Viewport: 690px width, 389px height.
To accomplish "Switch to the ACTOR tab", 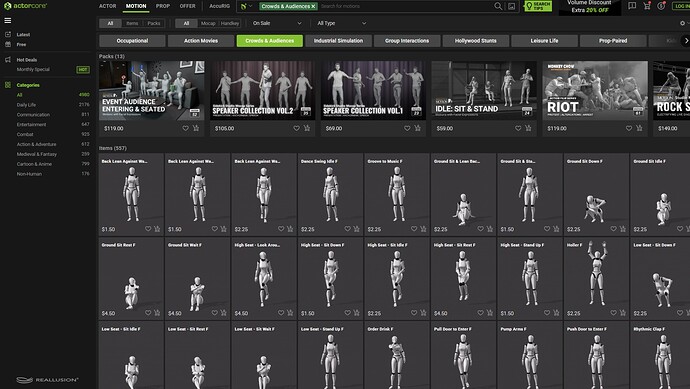I will (107, 6).
